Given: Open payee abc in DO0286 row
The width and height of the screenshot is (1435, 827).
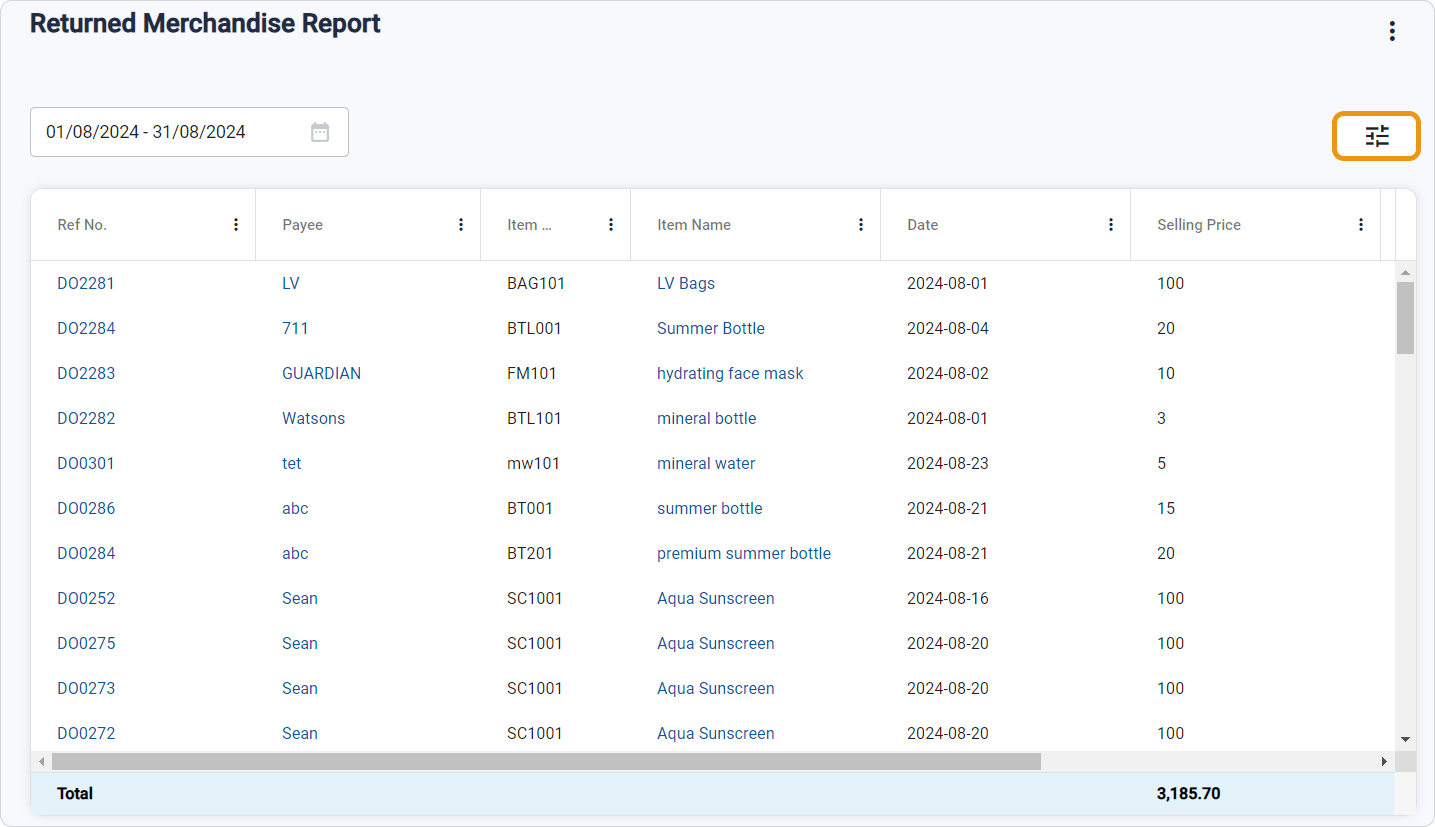Looking at the screenshot, I should click(x=295, y=508).
